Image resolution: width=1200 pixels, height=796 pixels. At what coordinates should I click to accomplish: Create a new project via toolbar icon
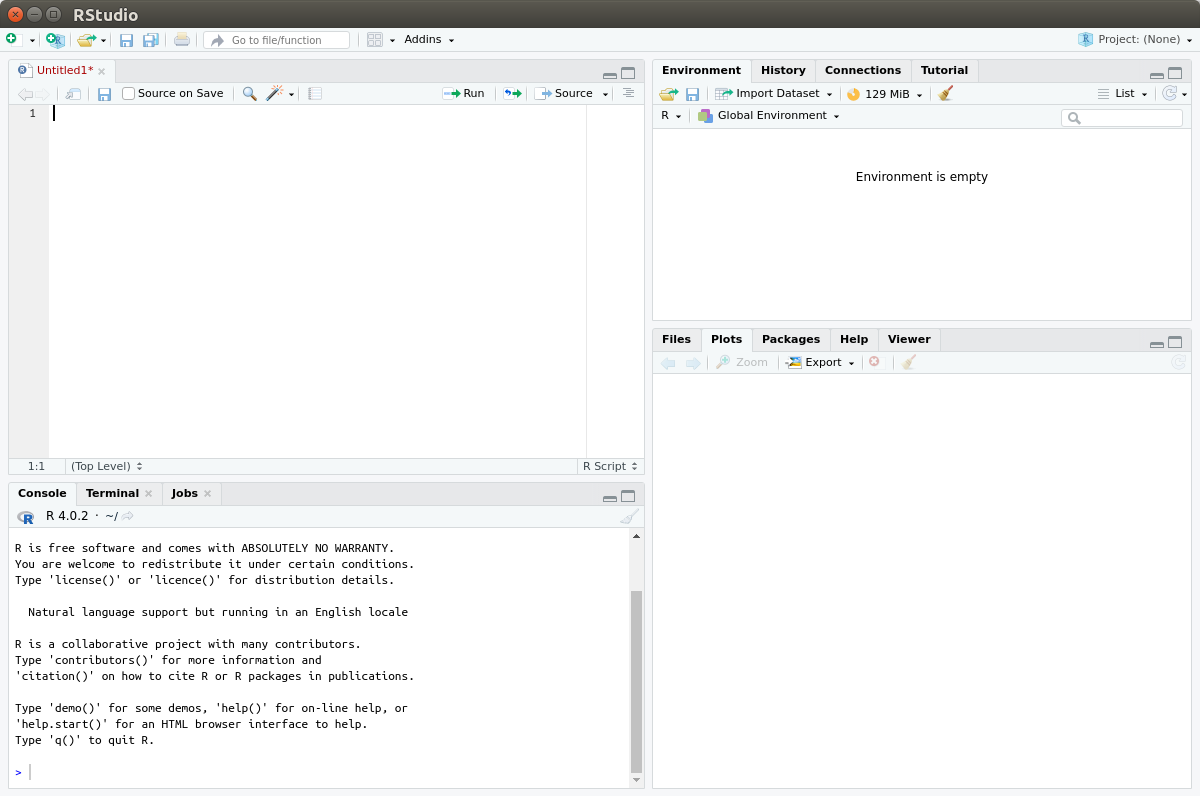pyautogui.click(x=55, y=40)
